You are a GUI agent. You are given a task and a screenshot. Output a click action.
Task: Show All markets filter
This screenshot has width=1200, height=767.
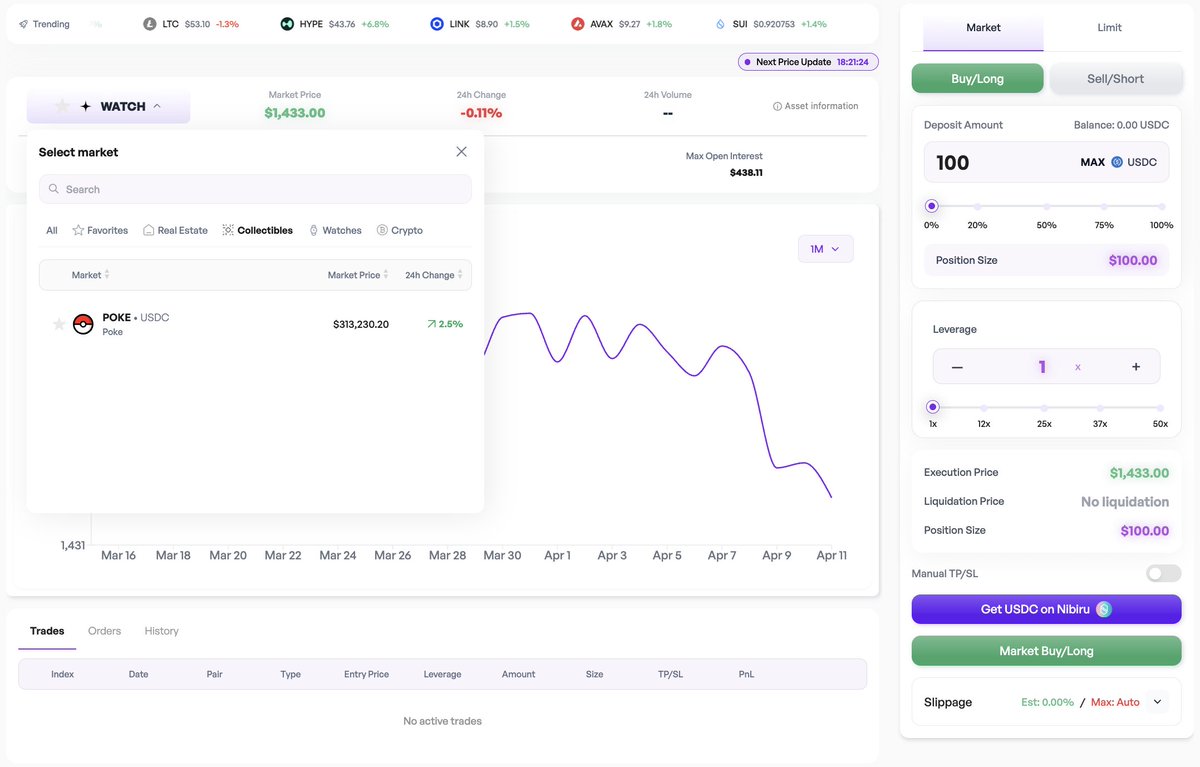tap(52, 230)
